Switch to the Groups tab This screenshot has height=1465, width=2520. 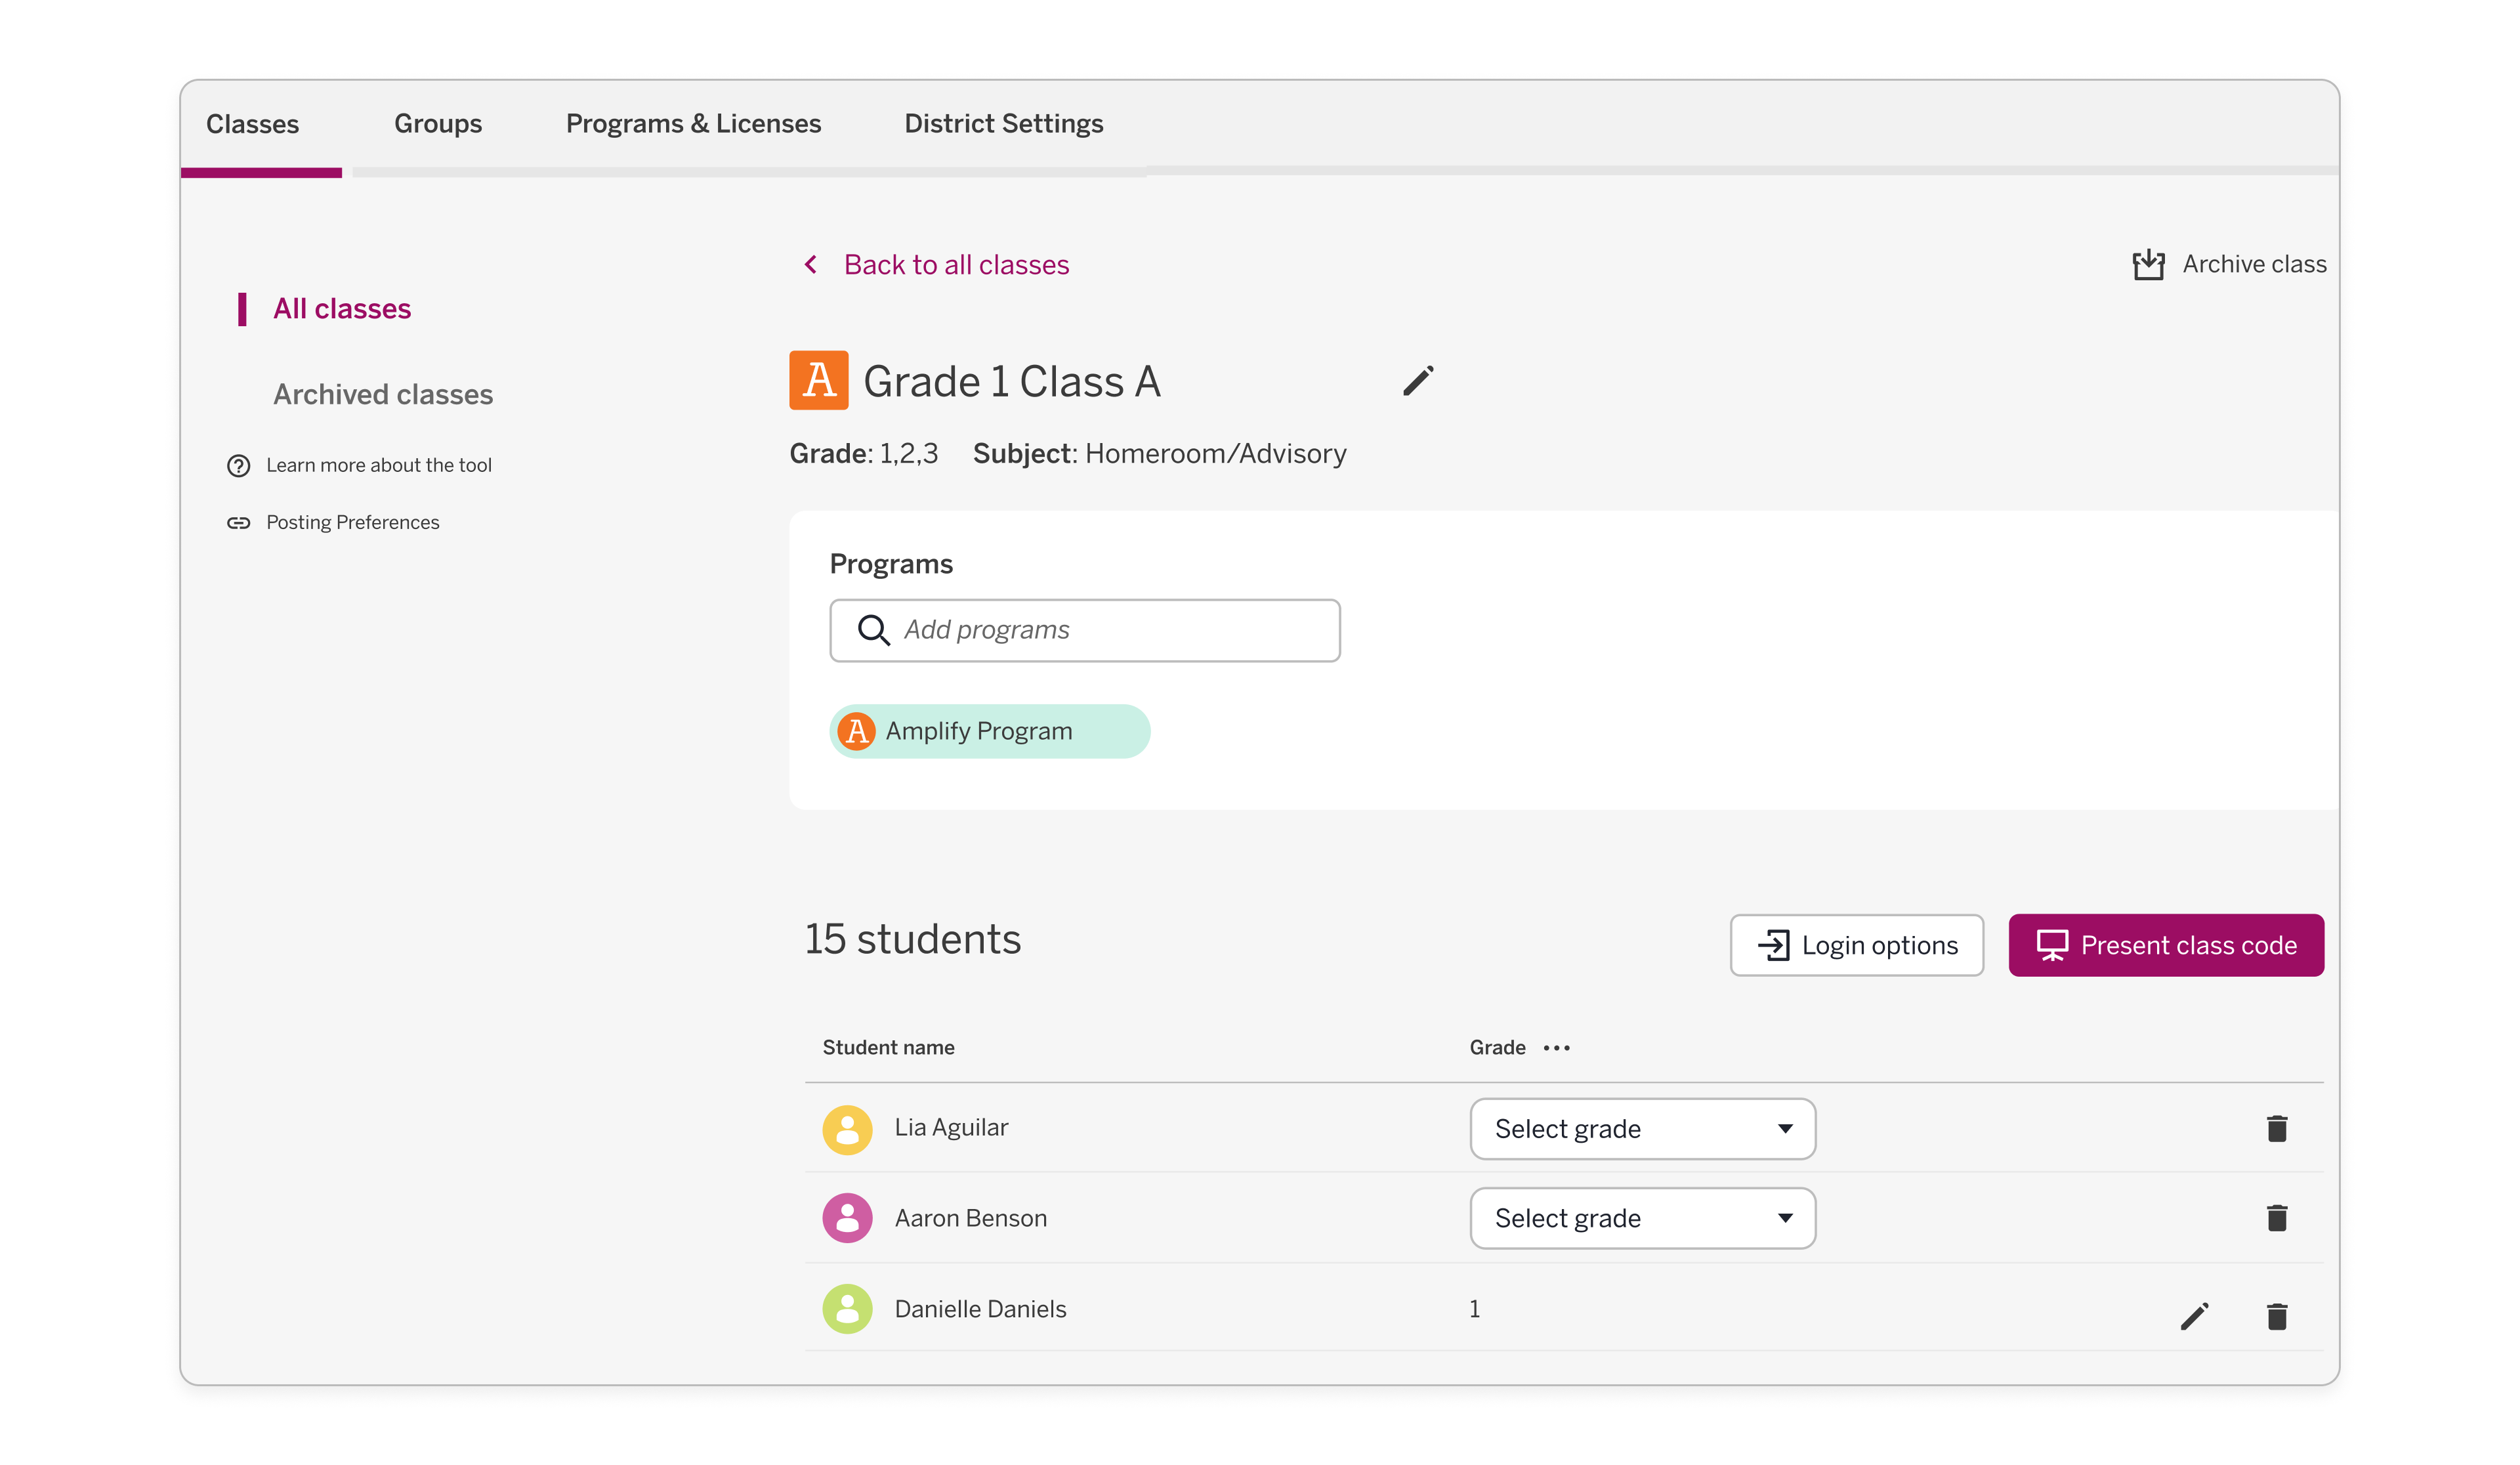438,124
